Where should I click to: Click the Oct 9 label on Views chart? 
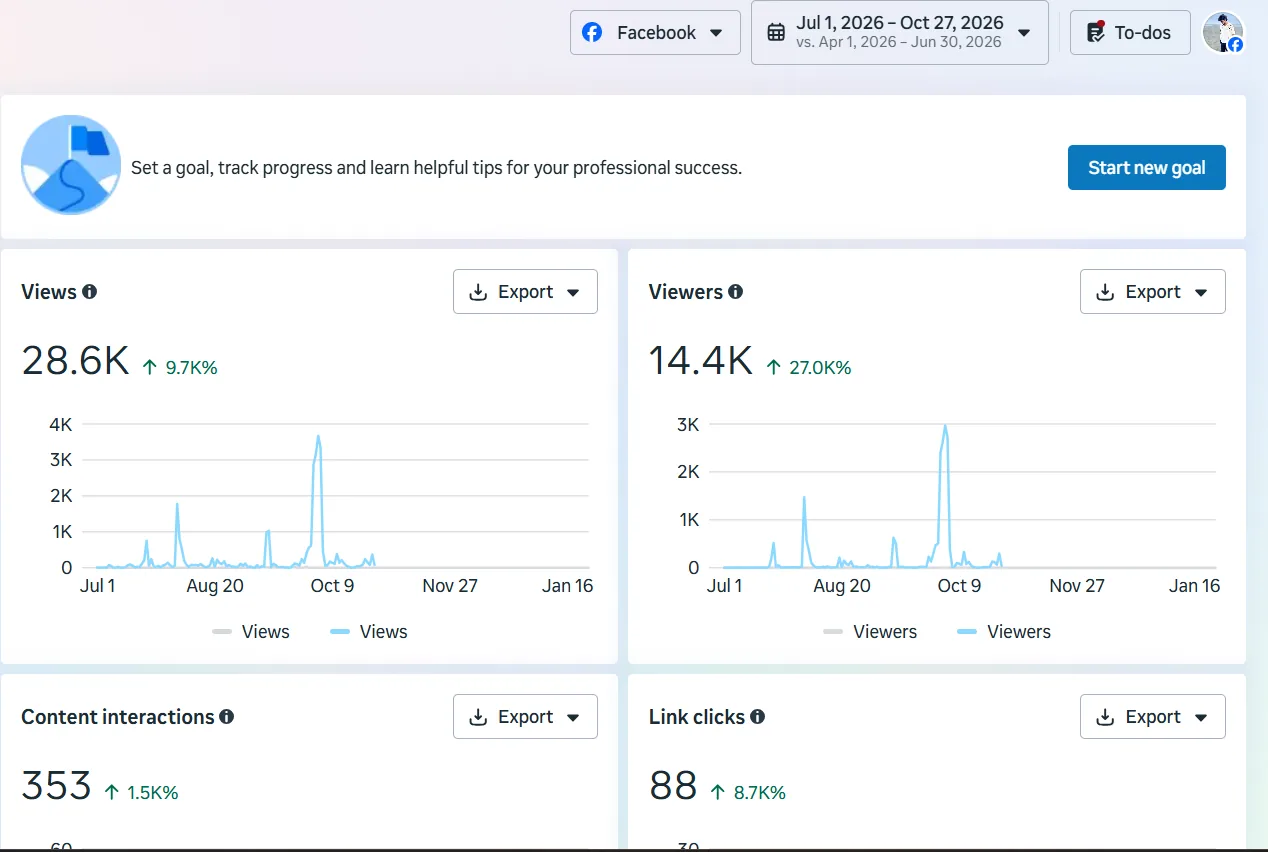click(332, 586)
